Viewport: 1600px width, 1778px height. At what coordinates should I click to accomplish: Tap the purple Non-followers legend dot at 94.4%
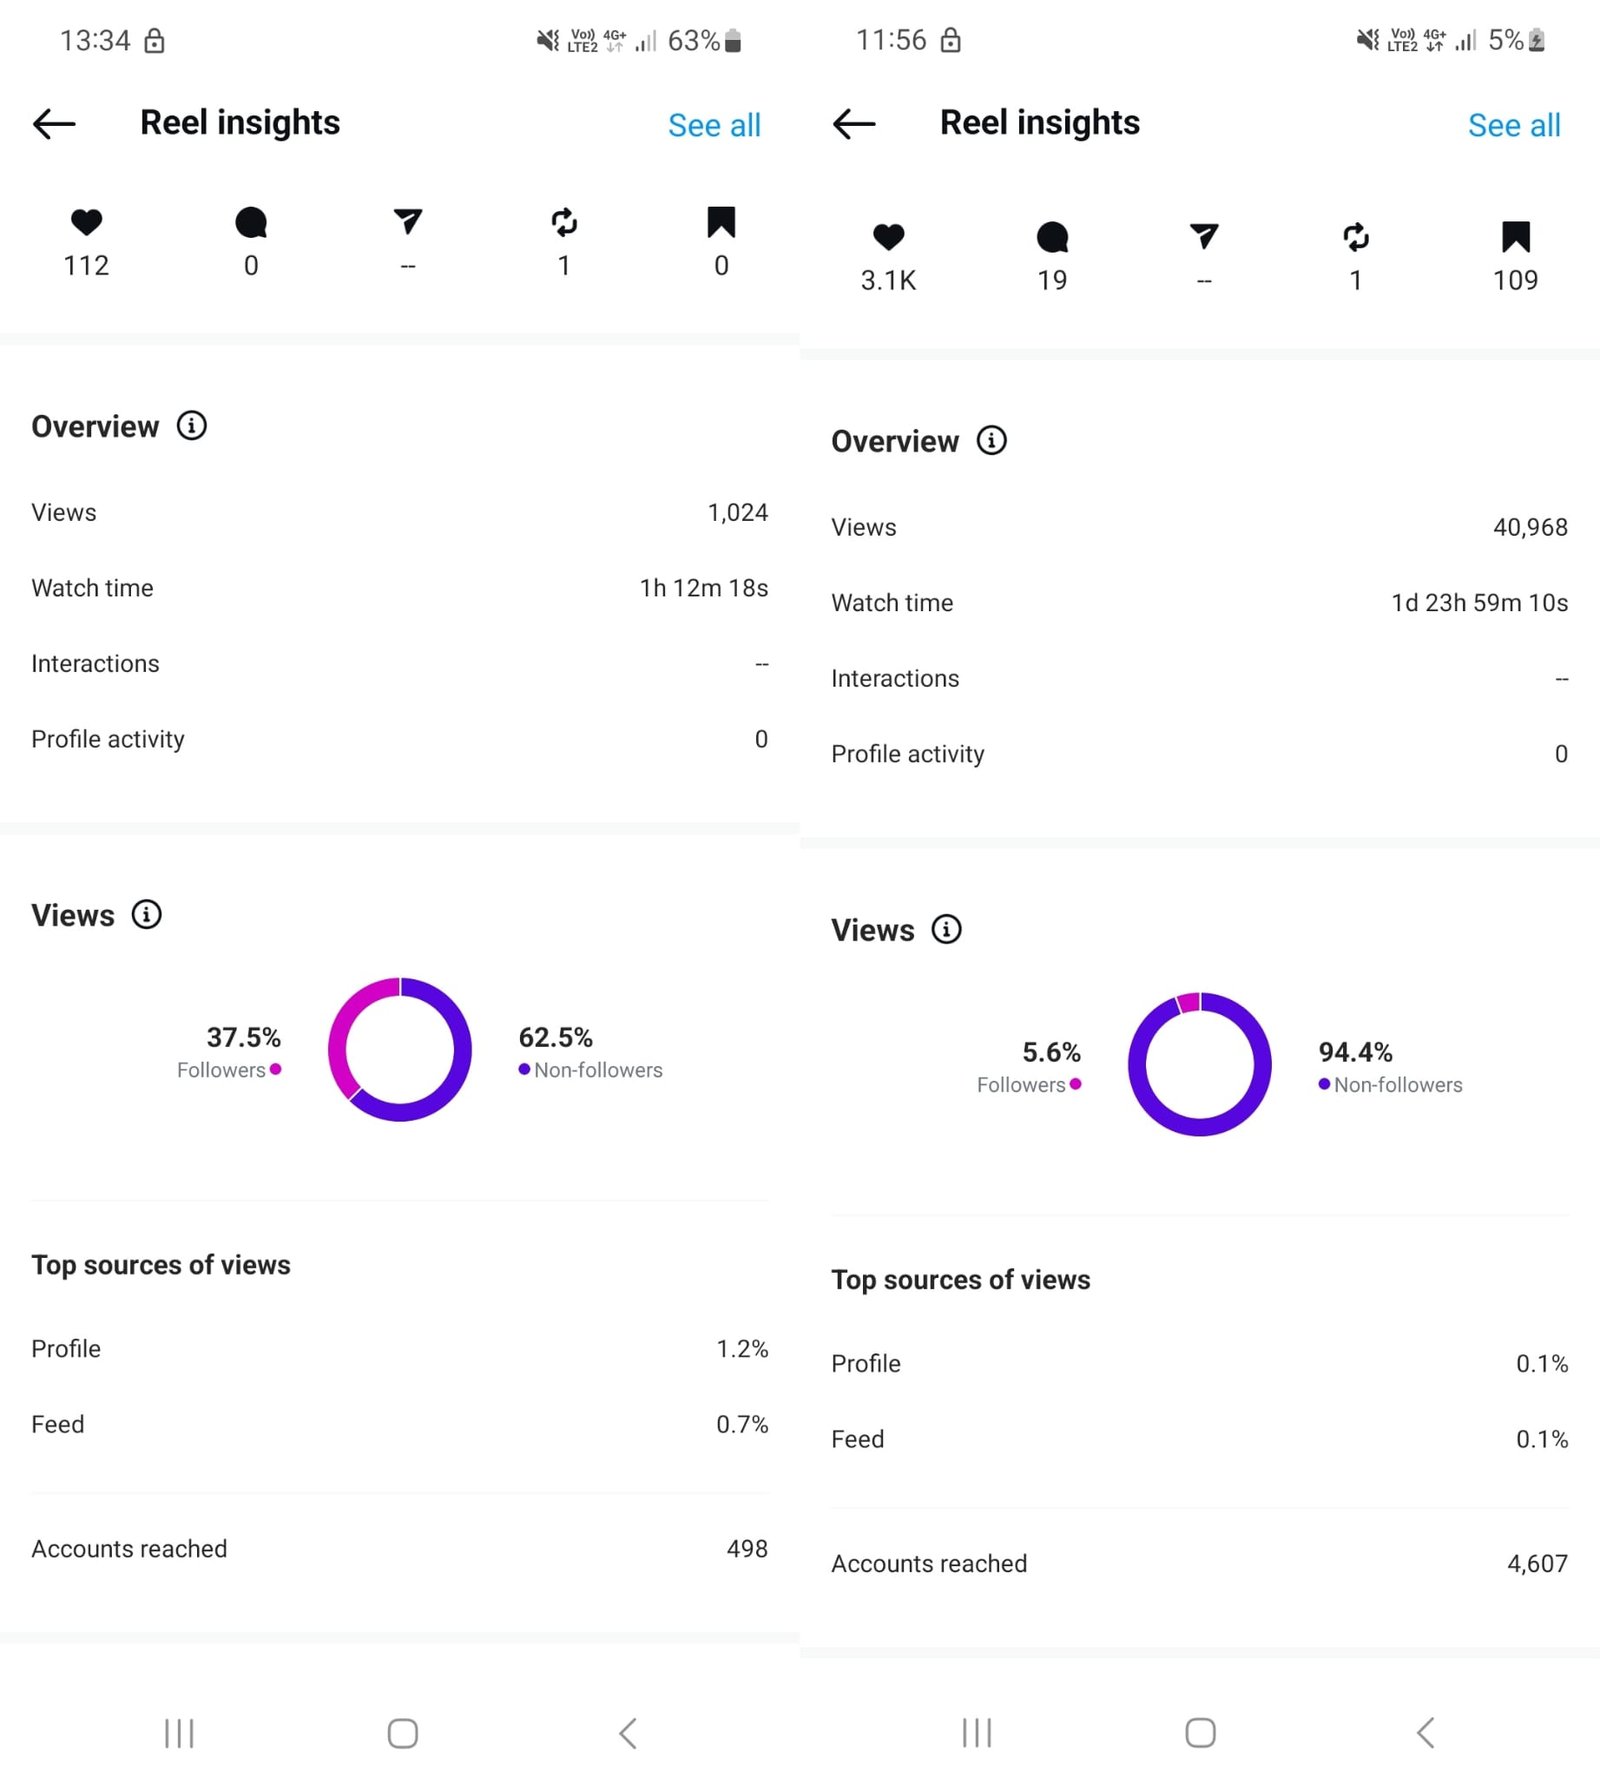(x=1324, y=1084)
